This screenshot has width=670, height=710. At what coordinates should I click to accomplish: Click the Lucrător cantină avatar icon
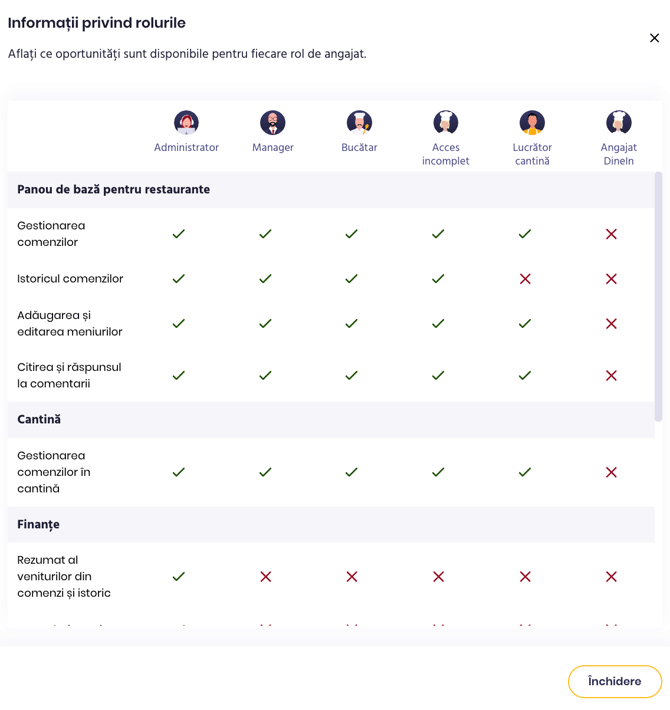click(532, 123)
